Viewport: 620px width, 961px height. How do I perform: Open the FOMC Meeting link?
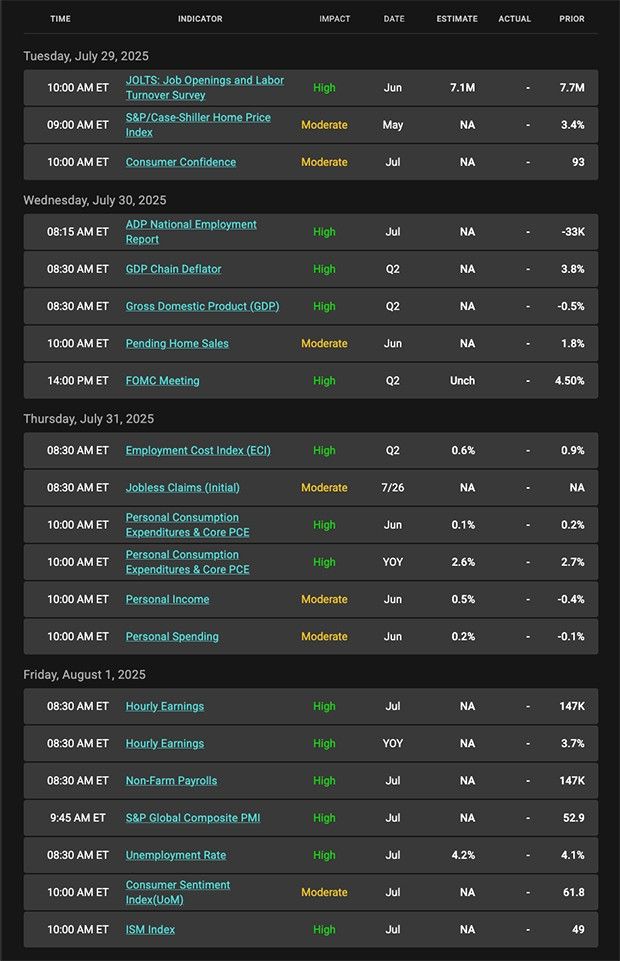pyautogui.click(x=162, y=380)
